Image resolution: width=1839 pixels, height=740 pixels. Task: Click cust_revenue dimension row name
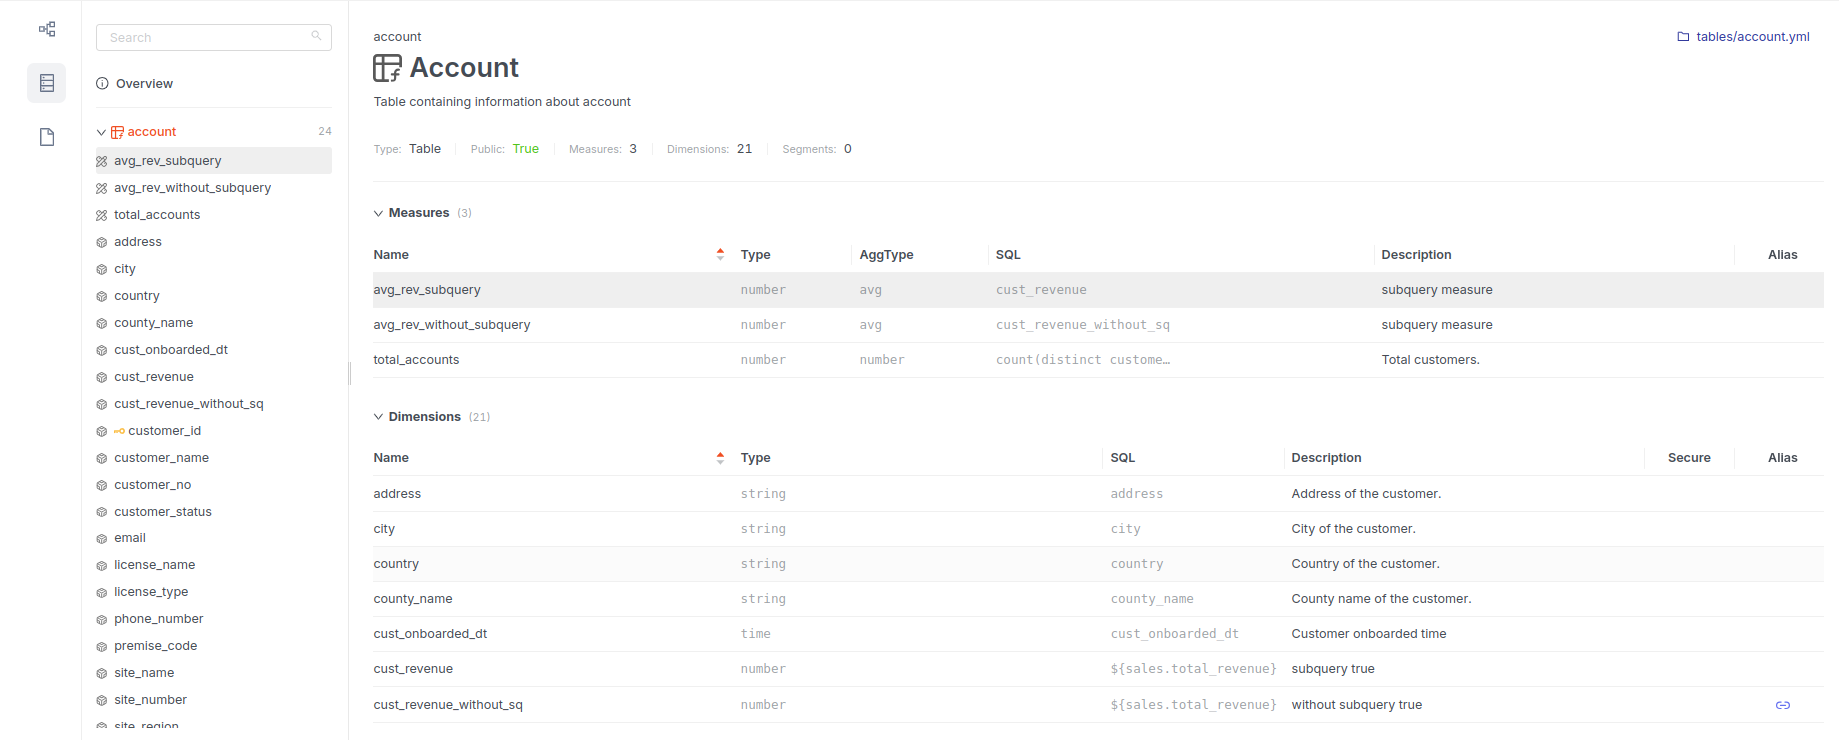pos(413,669)
